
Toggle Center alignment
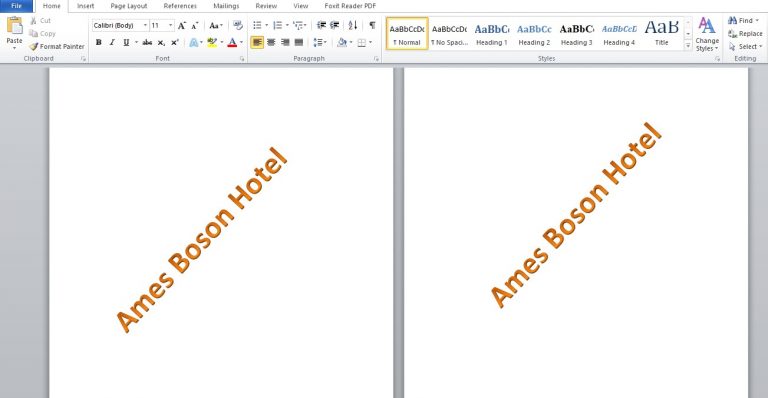click(271, 43)
